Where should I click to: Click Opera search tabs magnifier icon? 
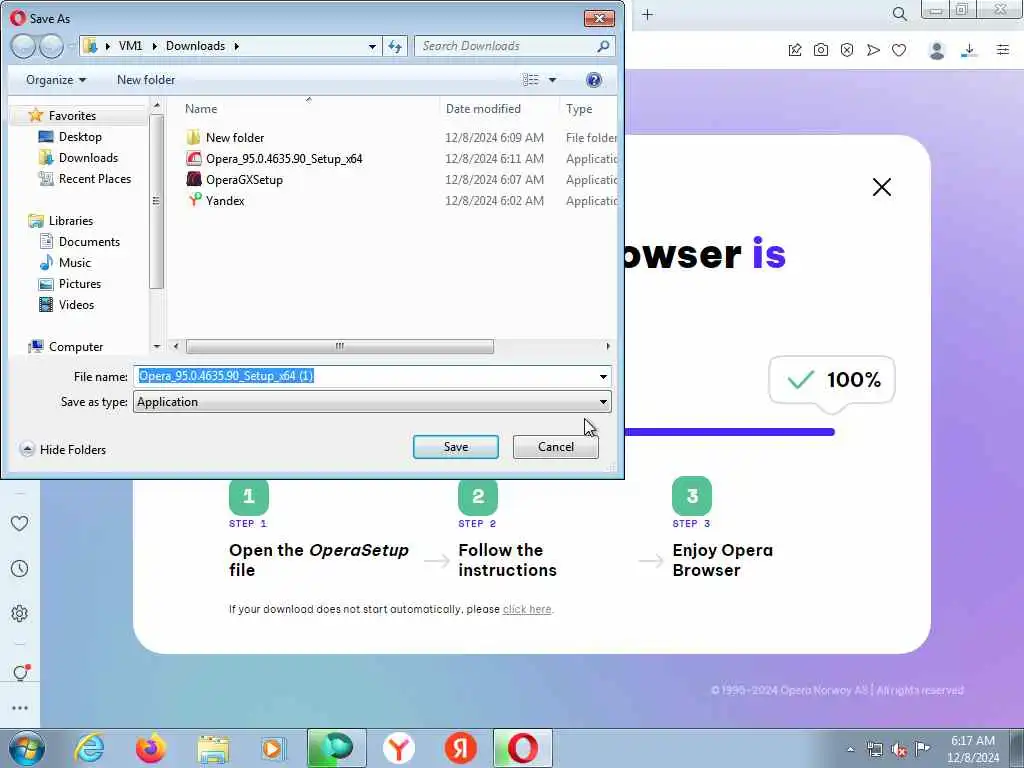[x=899, y=14]
